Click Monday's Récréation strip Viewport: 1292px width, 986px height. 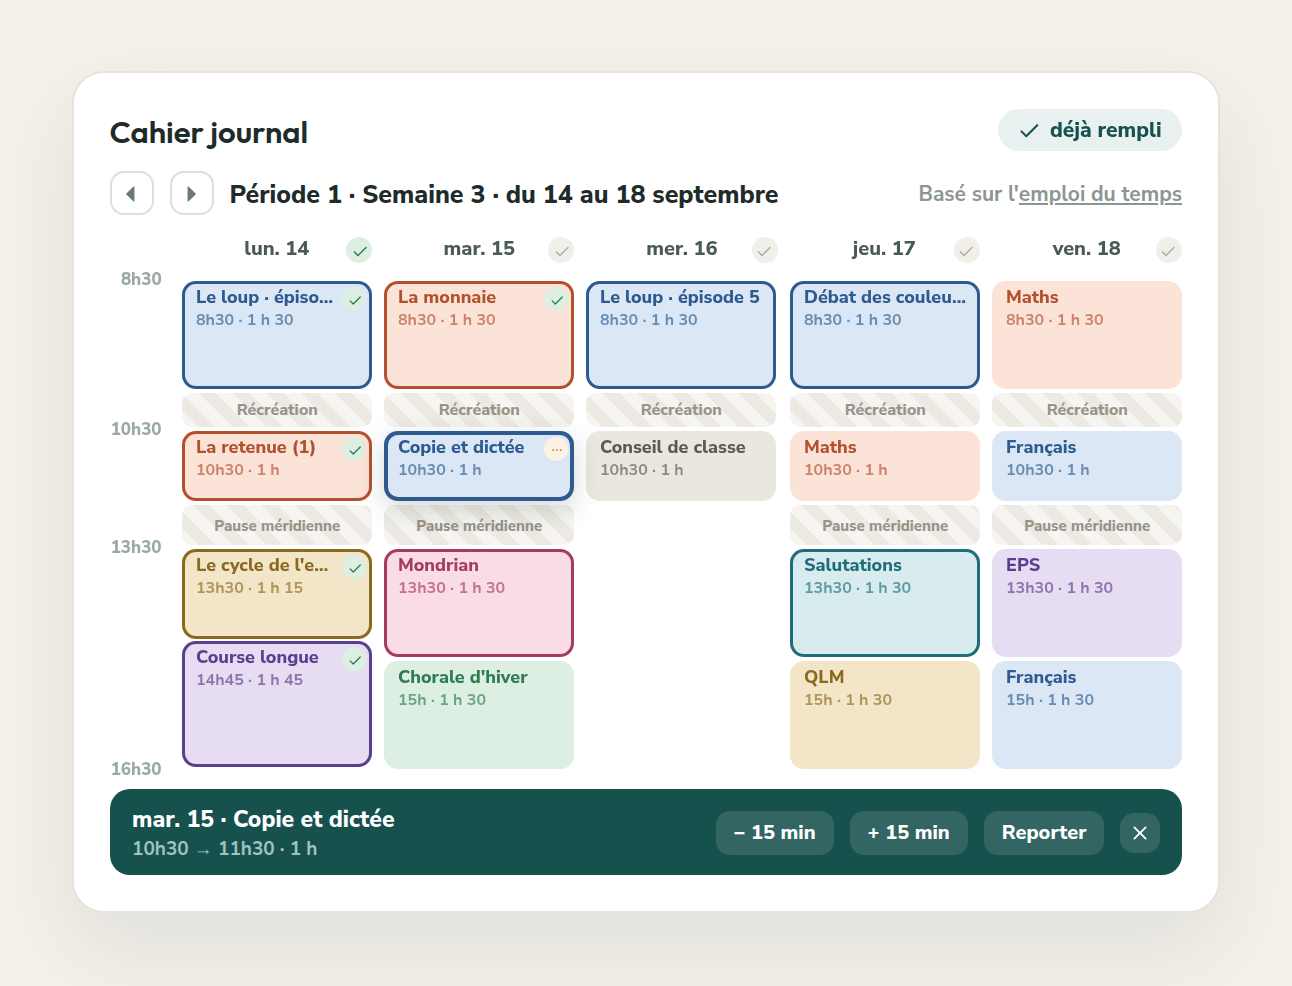point(277,410)
